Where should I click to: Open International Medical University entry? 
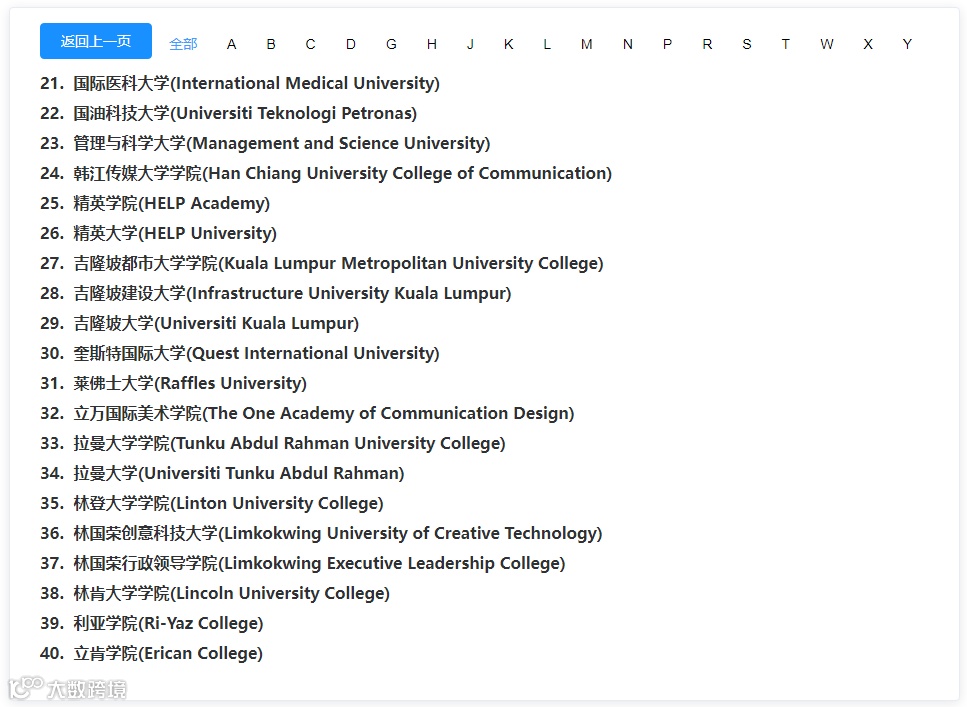240,83
